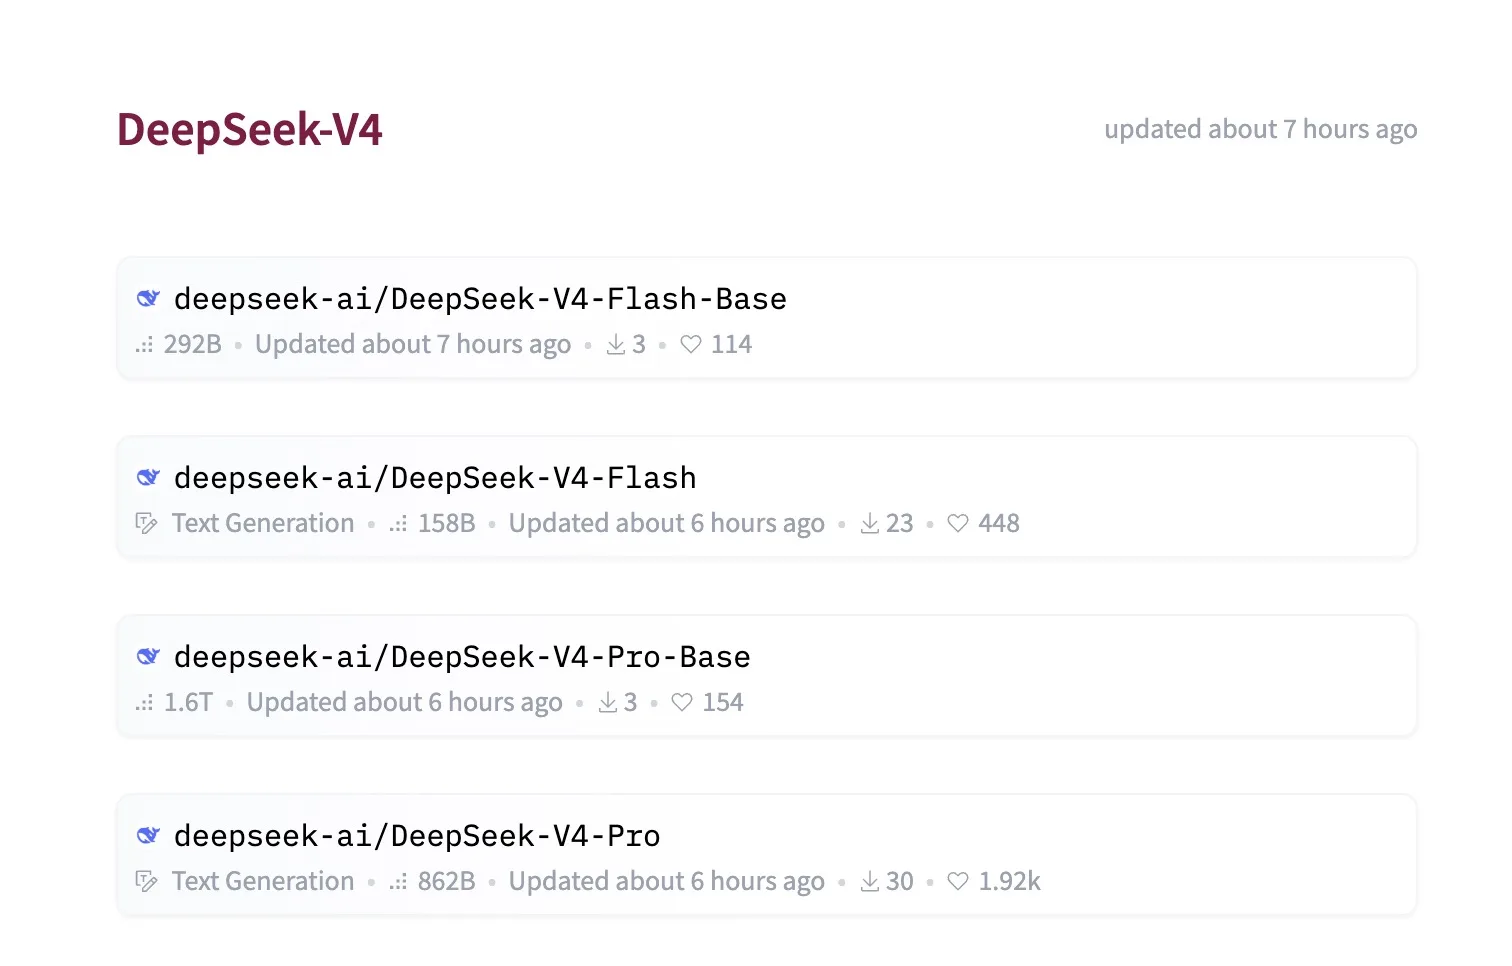Open the deepseek-ai/DeepSeek-V4-Pro model
This screenshot has width=1512, height=966.
point(417,836)
